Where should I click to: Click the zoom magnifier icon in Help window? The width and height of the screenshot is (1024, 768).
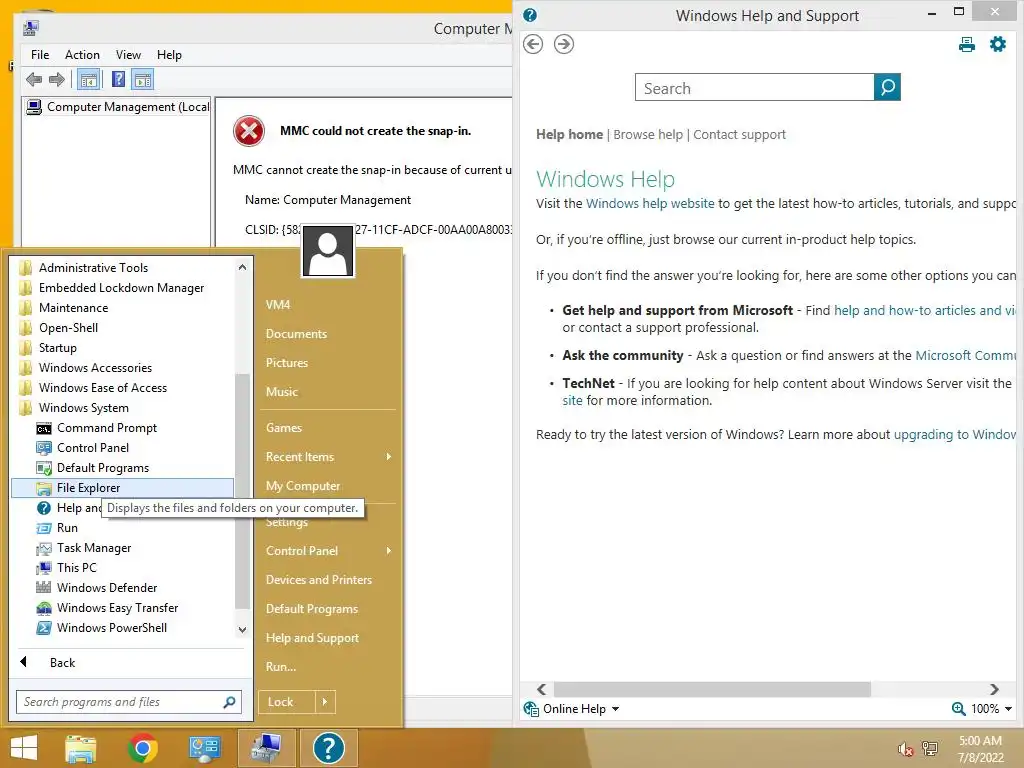point(958,709)
